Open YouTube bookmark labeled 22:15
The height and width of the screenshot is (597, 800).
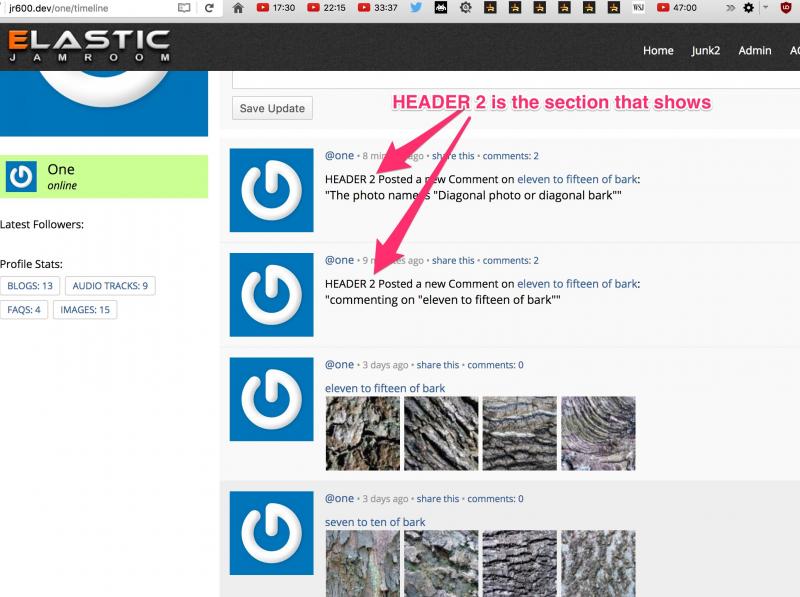tap(327, 8)
